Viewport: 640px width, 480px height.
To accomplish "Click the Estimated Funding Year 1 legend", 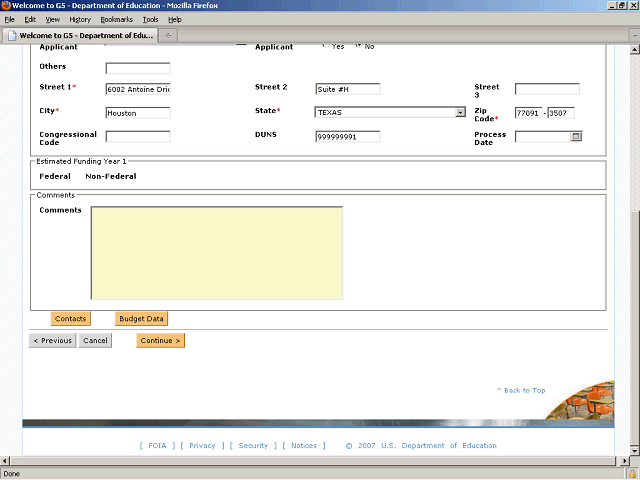I will 81,162.
